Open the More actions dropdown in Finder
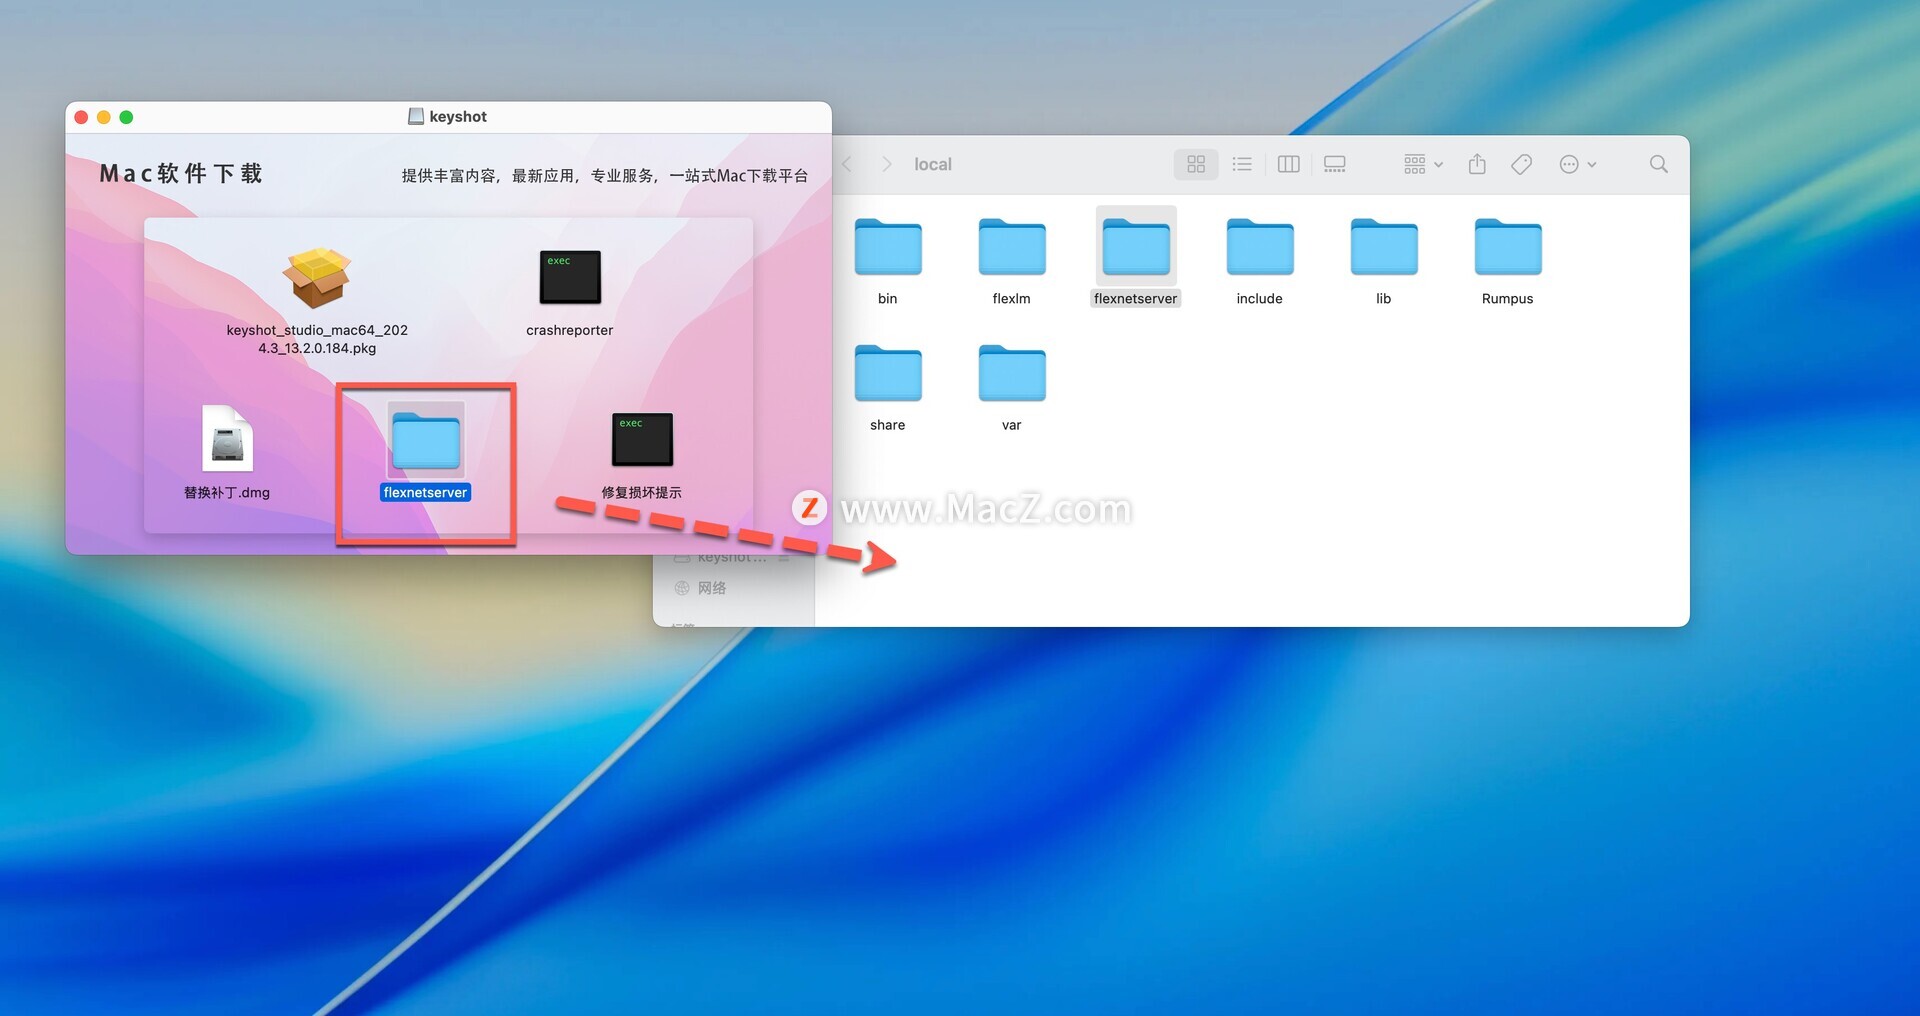1920x1016 pixels. tap(1577, 164)
